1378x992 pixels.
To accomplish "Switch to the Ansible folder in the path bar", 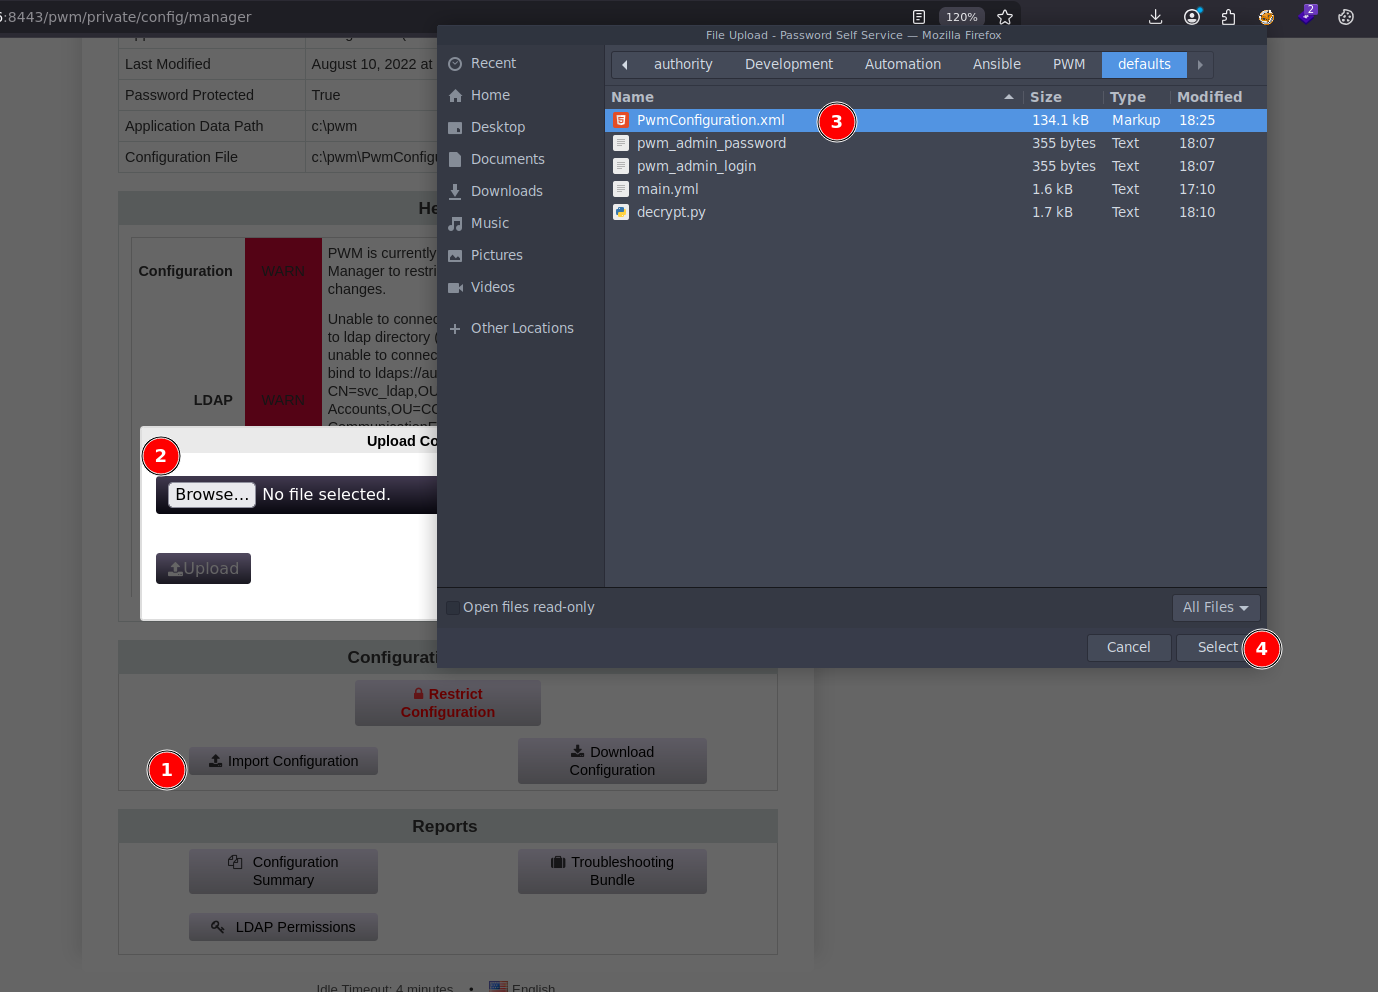I will coord(997,64).
